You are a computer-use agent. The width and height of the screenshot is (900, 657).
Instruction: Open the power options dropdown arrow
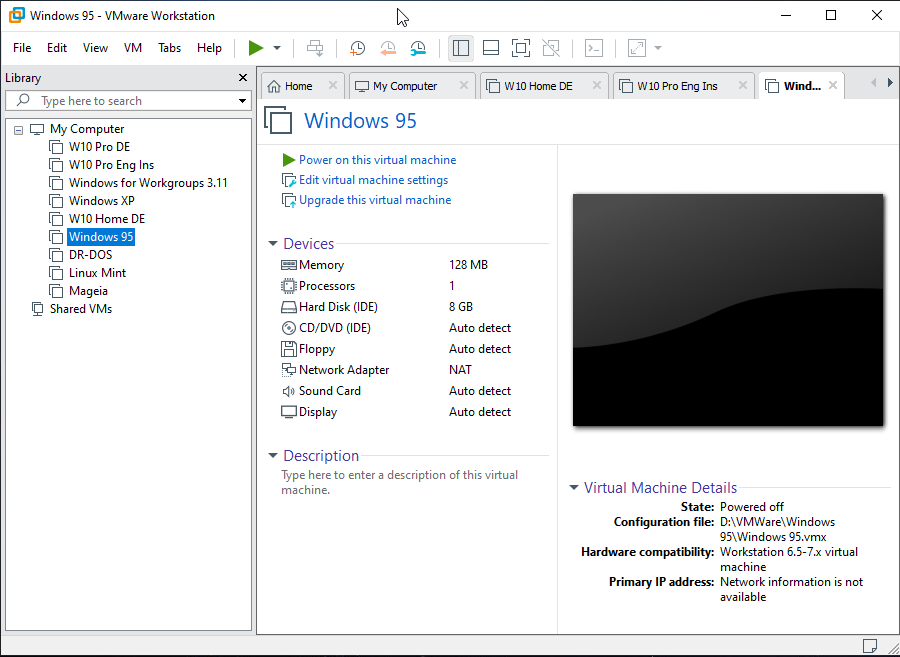[x=277, y=48]
